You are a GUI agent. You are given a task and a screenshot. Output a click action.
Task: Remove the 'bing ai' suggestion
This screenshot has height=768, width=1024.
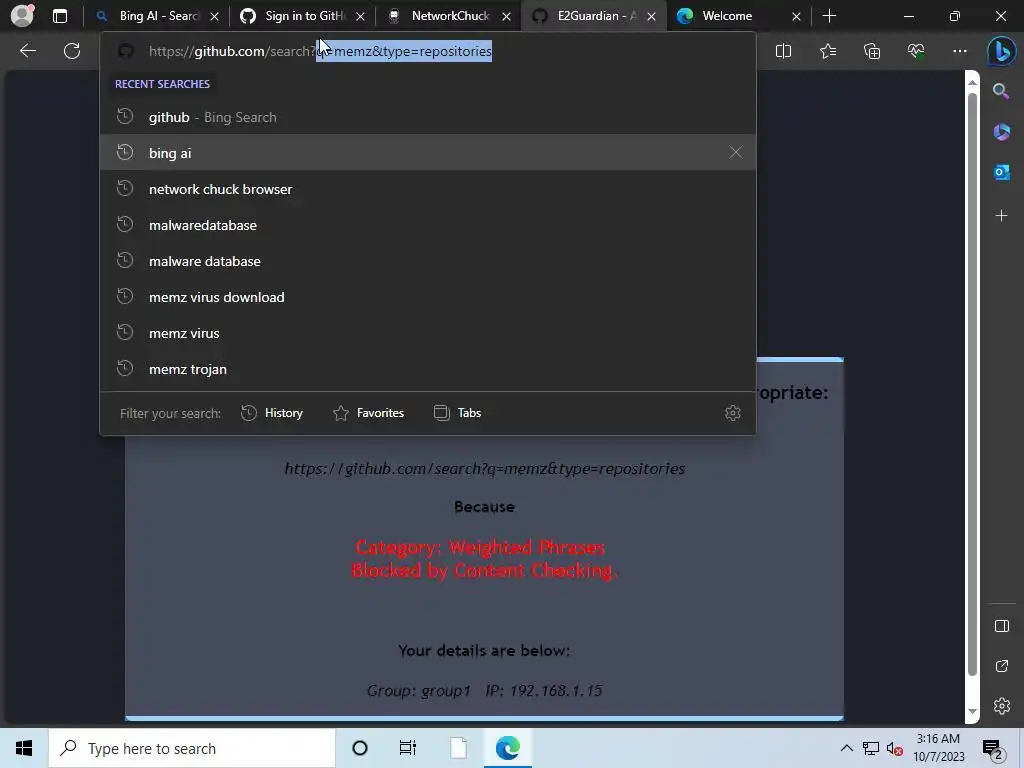[x=735, y=153]
